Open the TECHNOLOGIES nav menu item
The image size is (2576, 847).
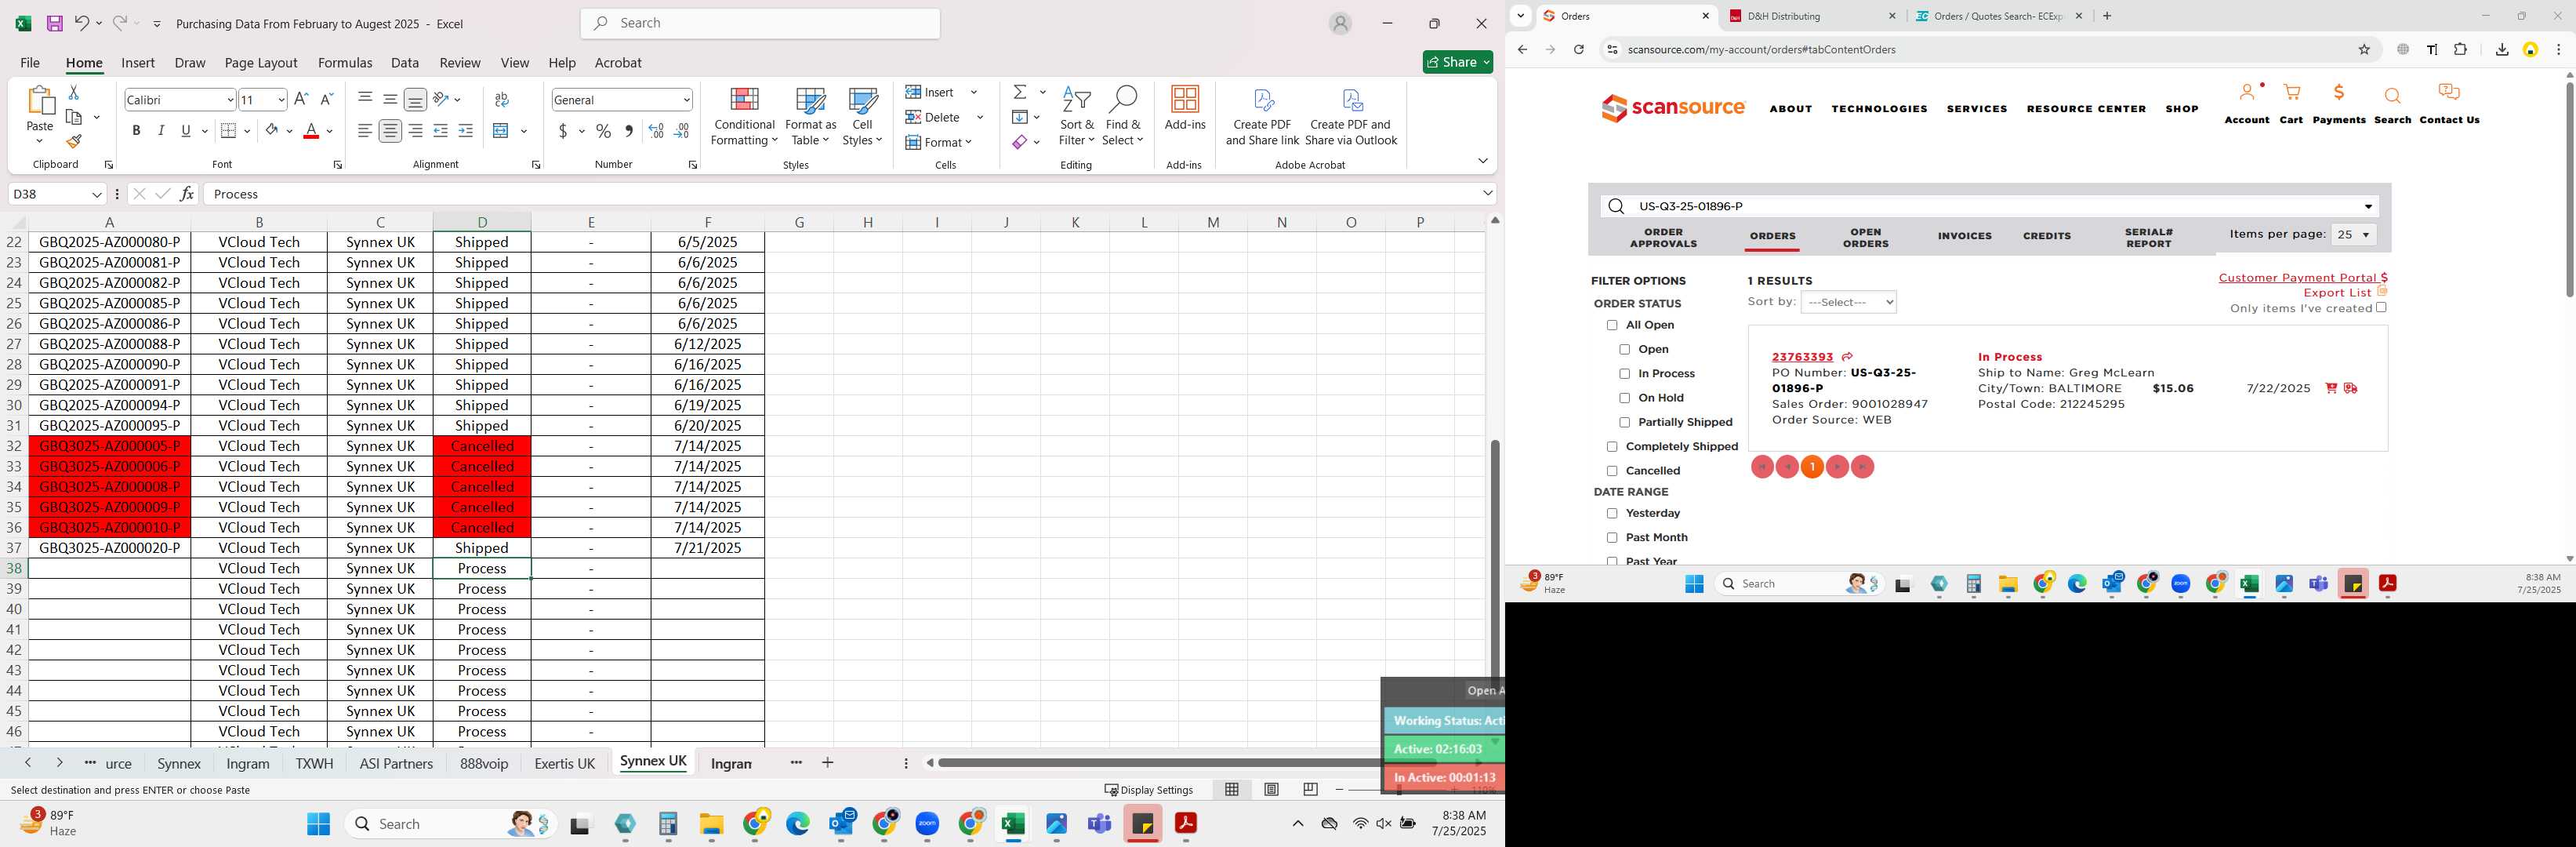[1879, 109]
